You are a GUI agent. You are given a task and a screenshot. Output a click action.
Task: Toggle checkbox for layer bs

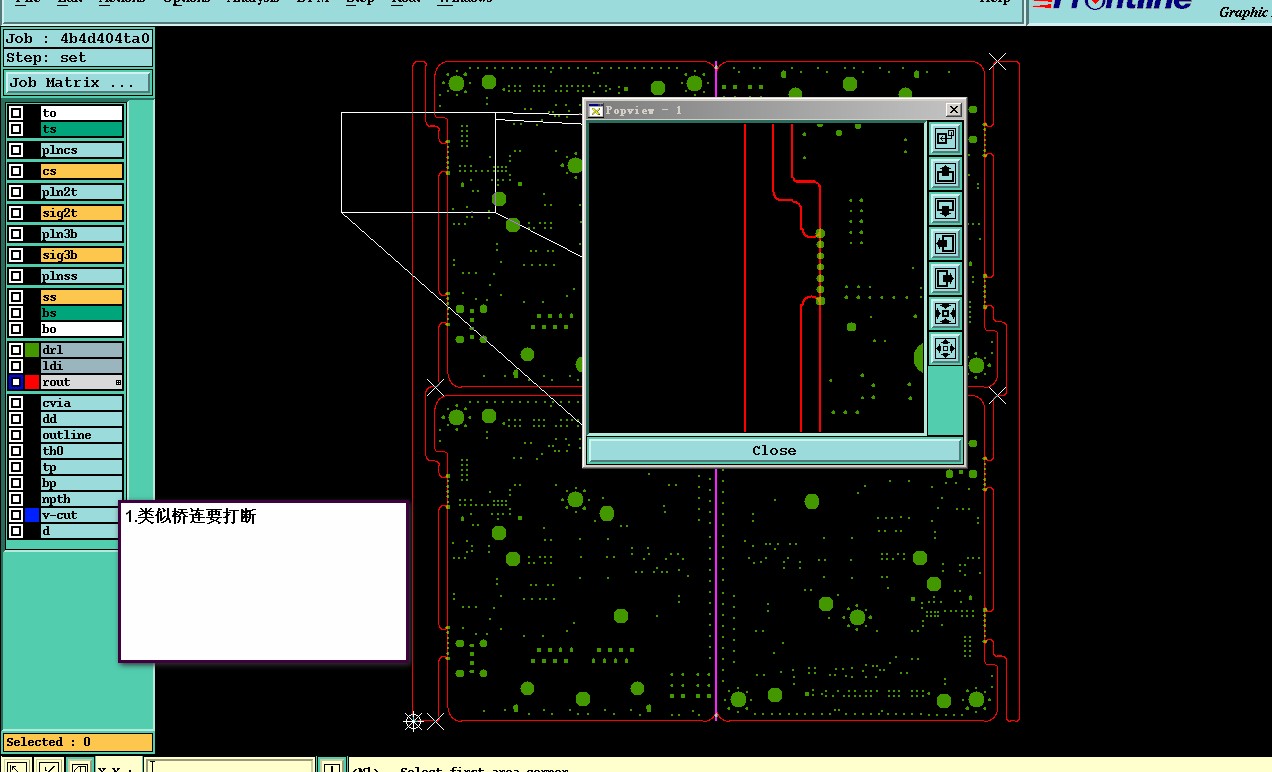pos(16,313)
